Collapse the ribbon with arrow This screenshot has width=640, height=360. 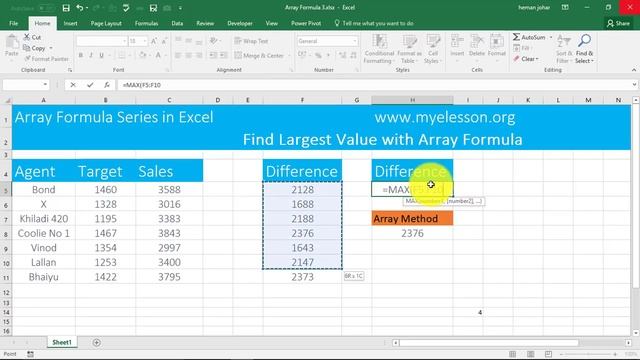(x=634, y=70)
